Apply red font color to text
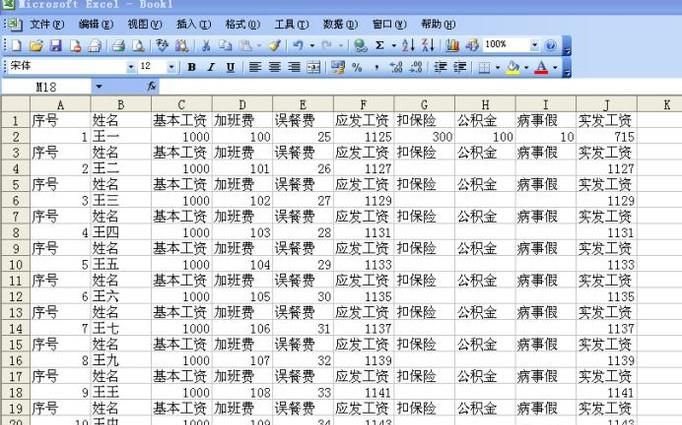 coord(541,67)
